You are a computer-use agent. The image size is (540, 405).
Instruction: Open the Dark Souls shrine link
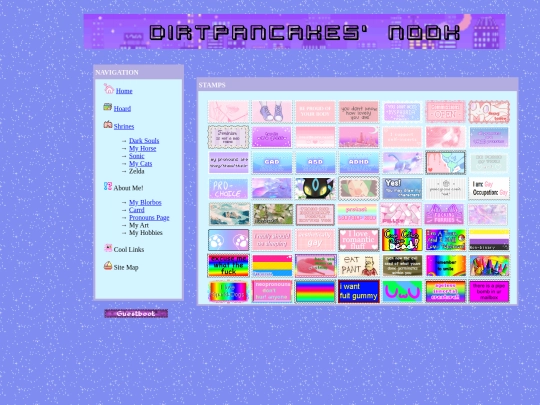click(144, 141)
